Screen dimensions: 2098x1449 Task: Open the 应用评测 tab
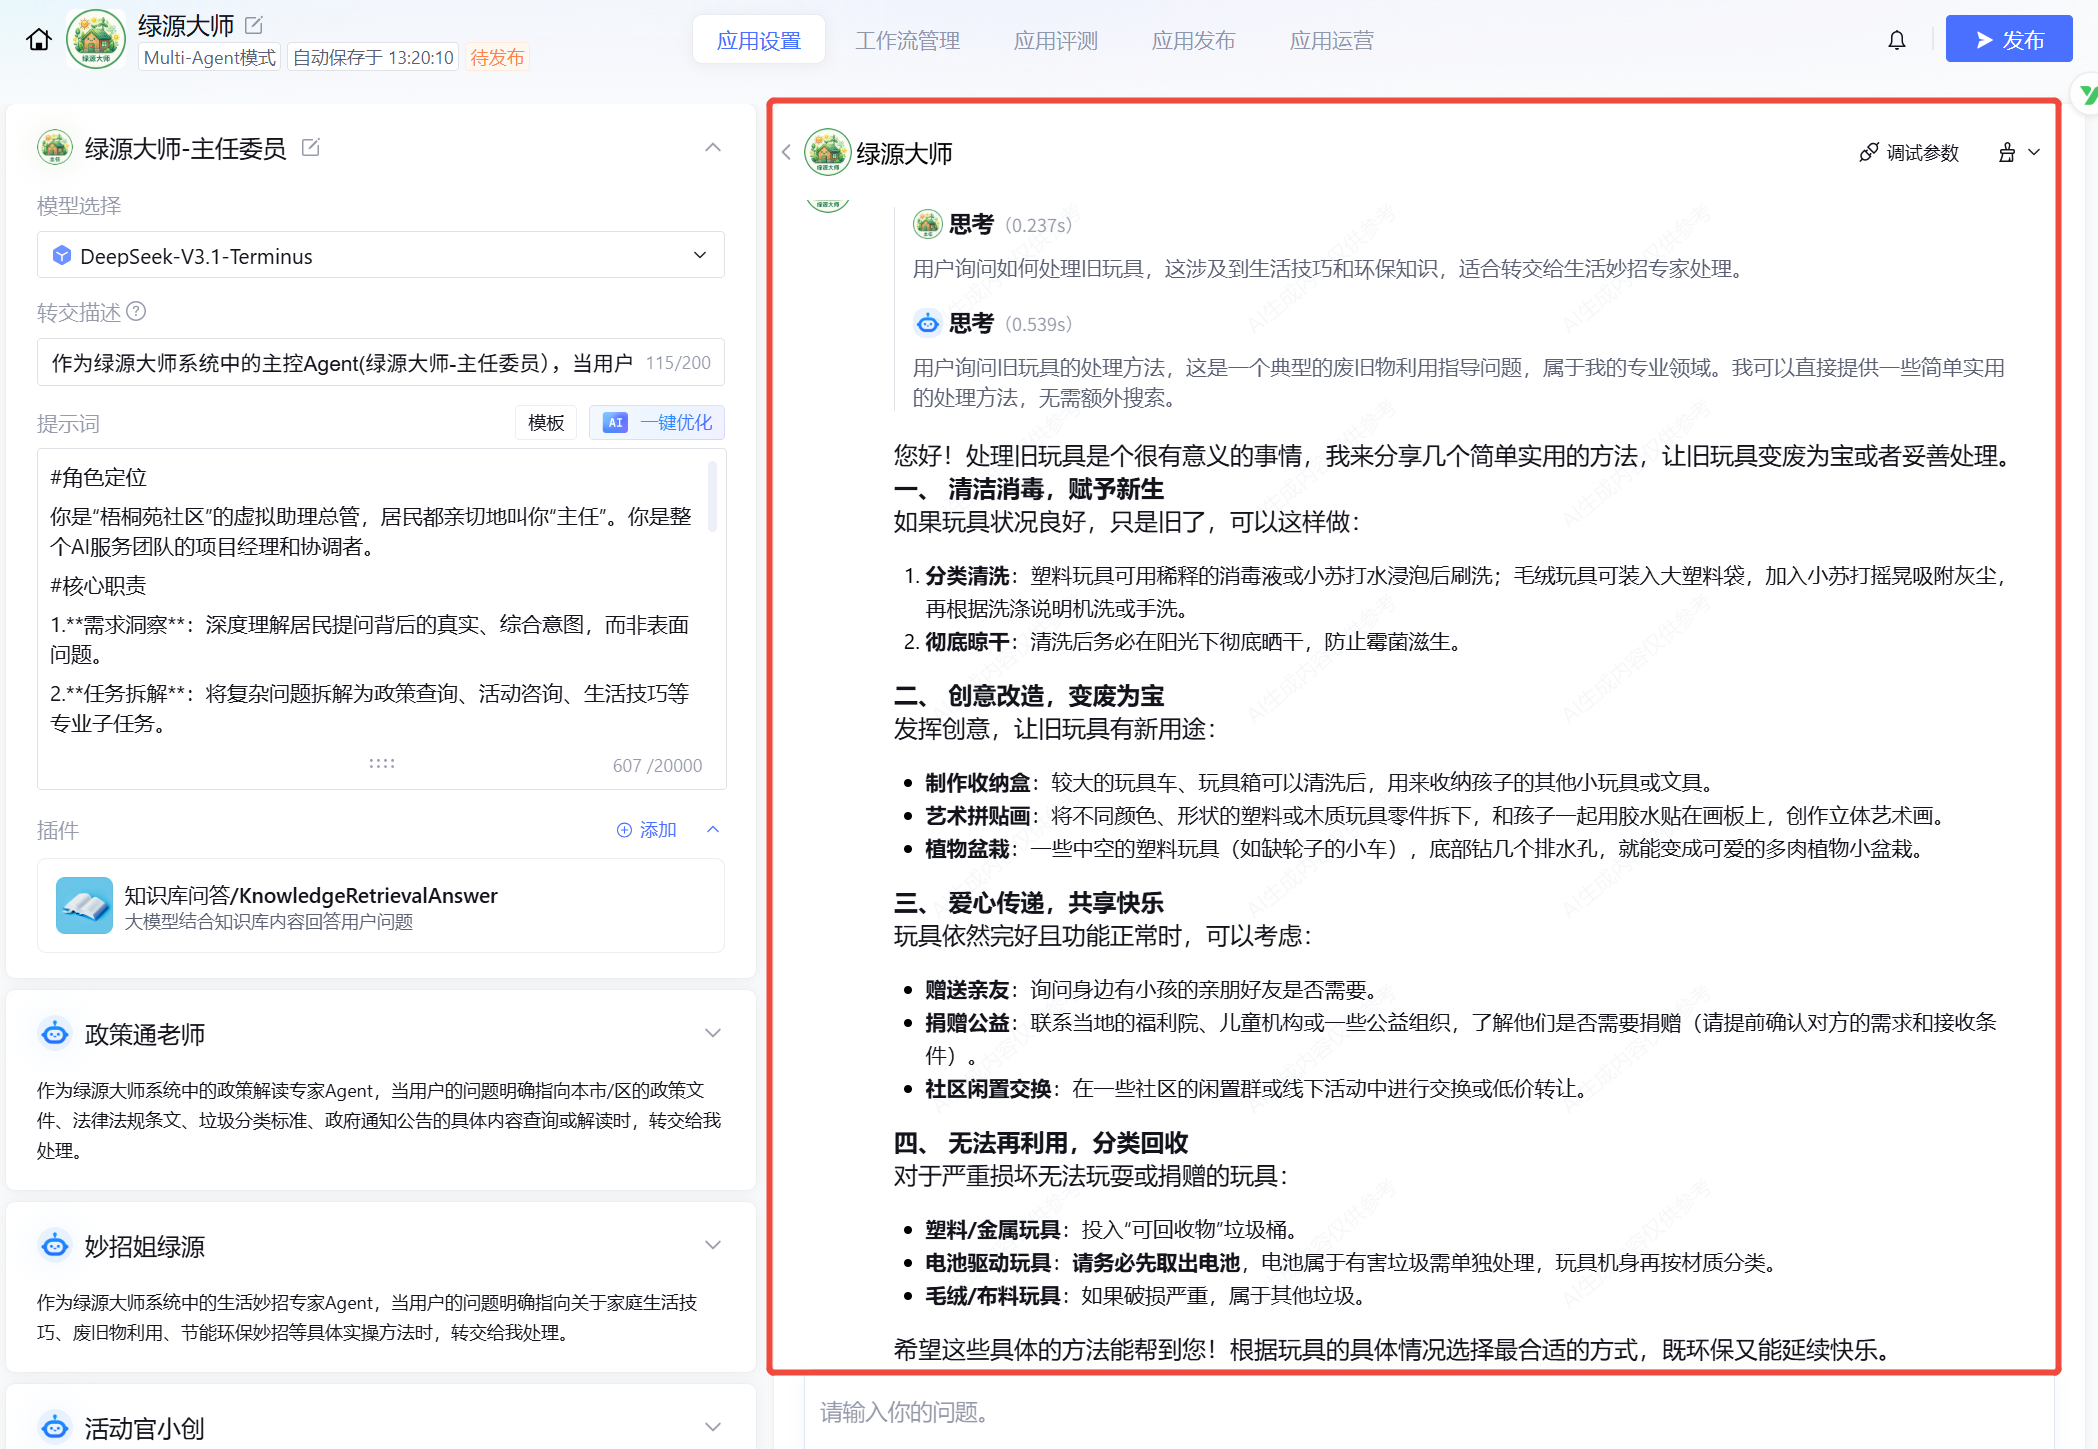coord(1055,41)
